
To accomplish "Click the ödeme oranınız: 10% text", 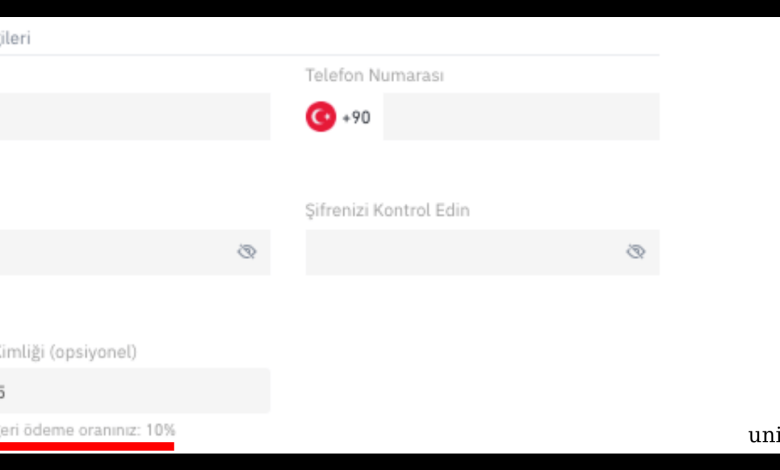I will click(x=99, y=430).
